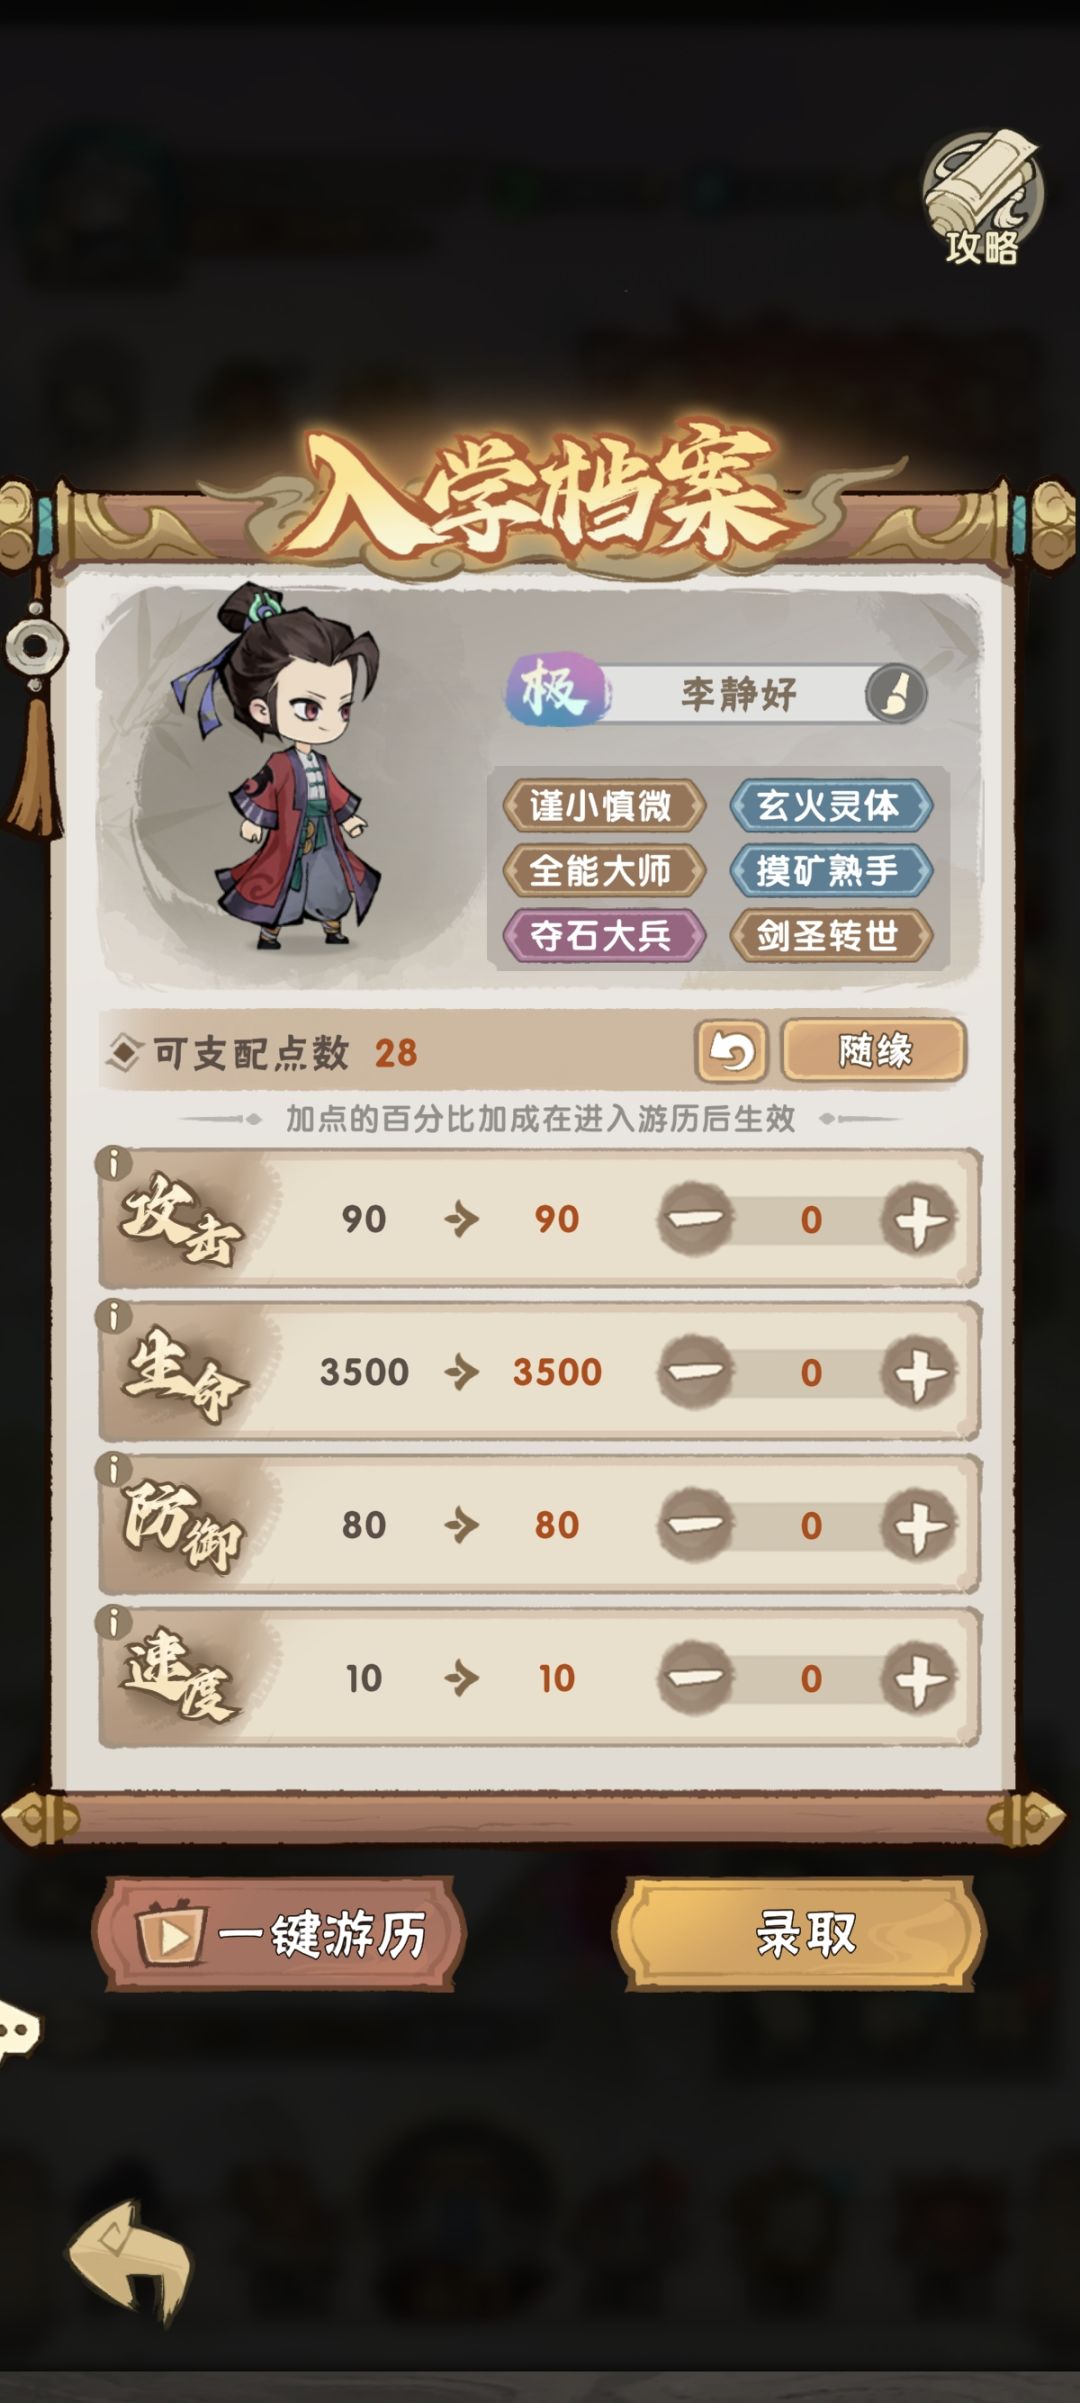
Task: Open info icon for 速度 stat
Action: [115, 1623]
